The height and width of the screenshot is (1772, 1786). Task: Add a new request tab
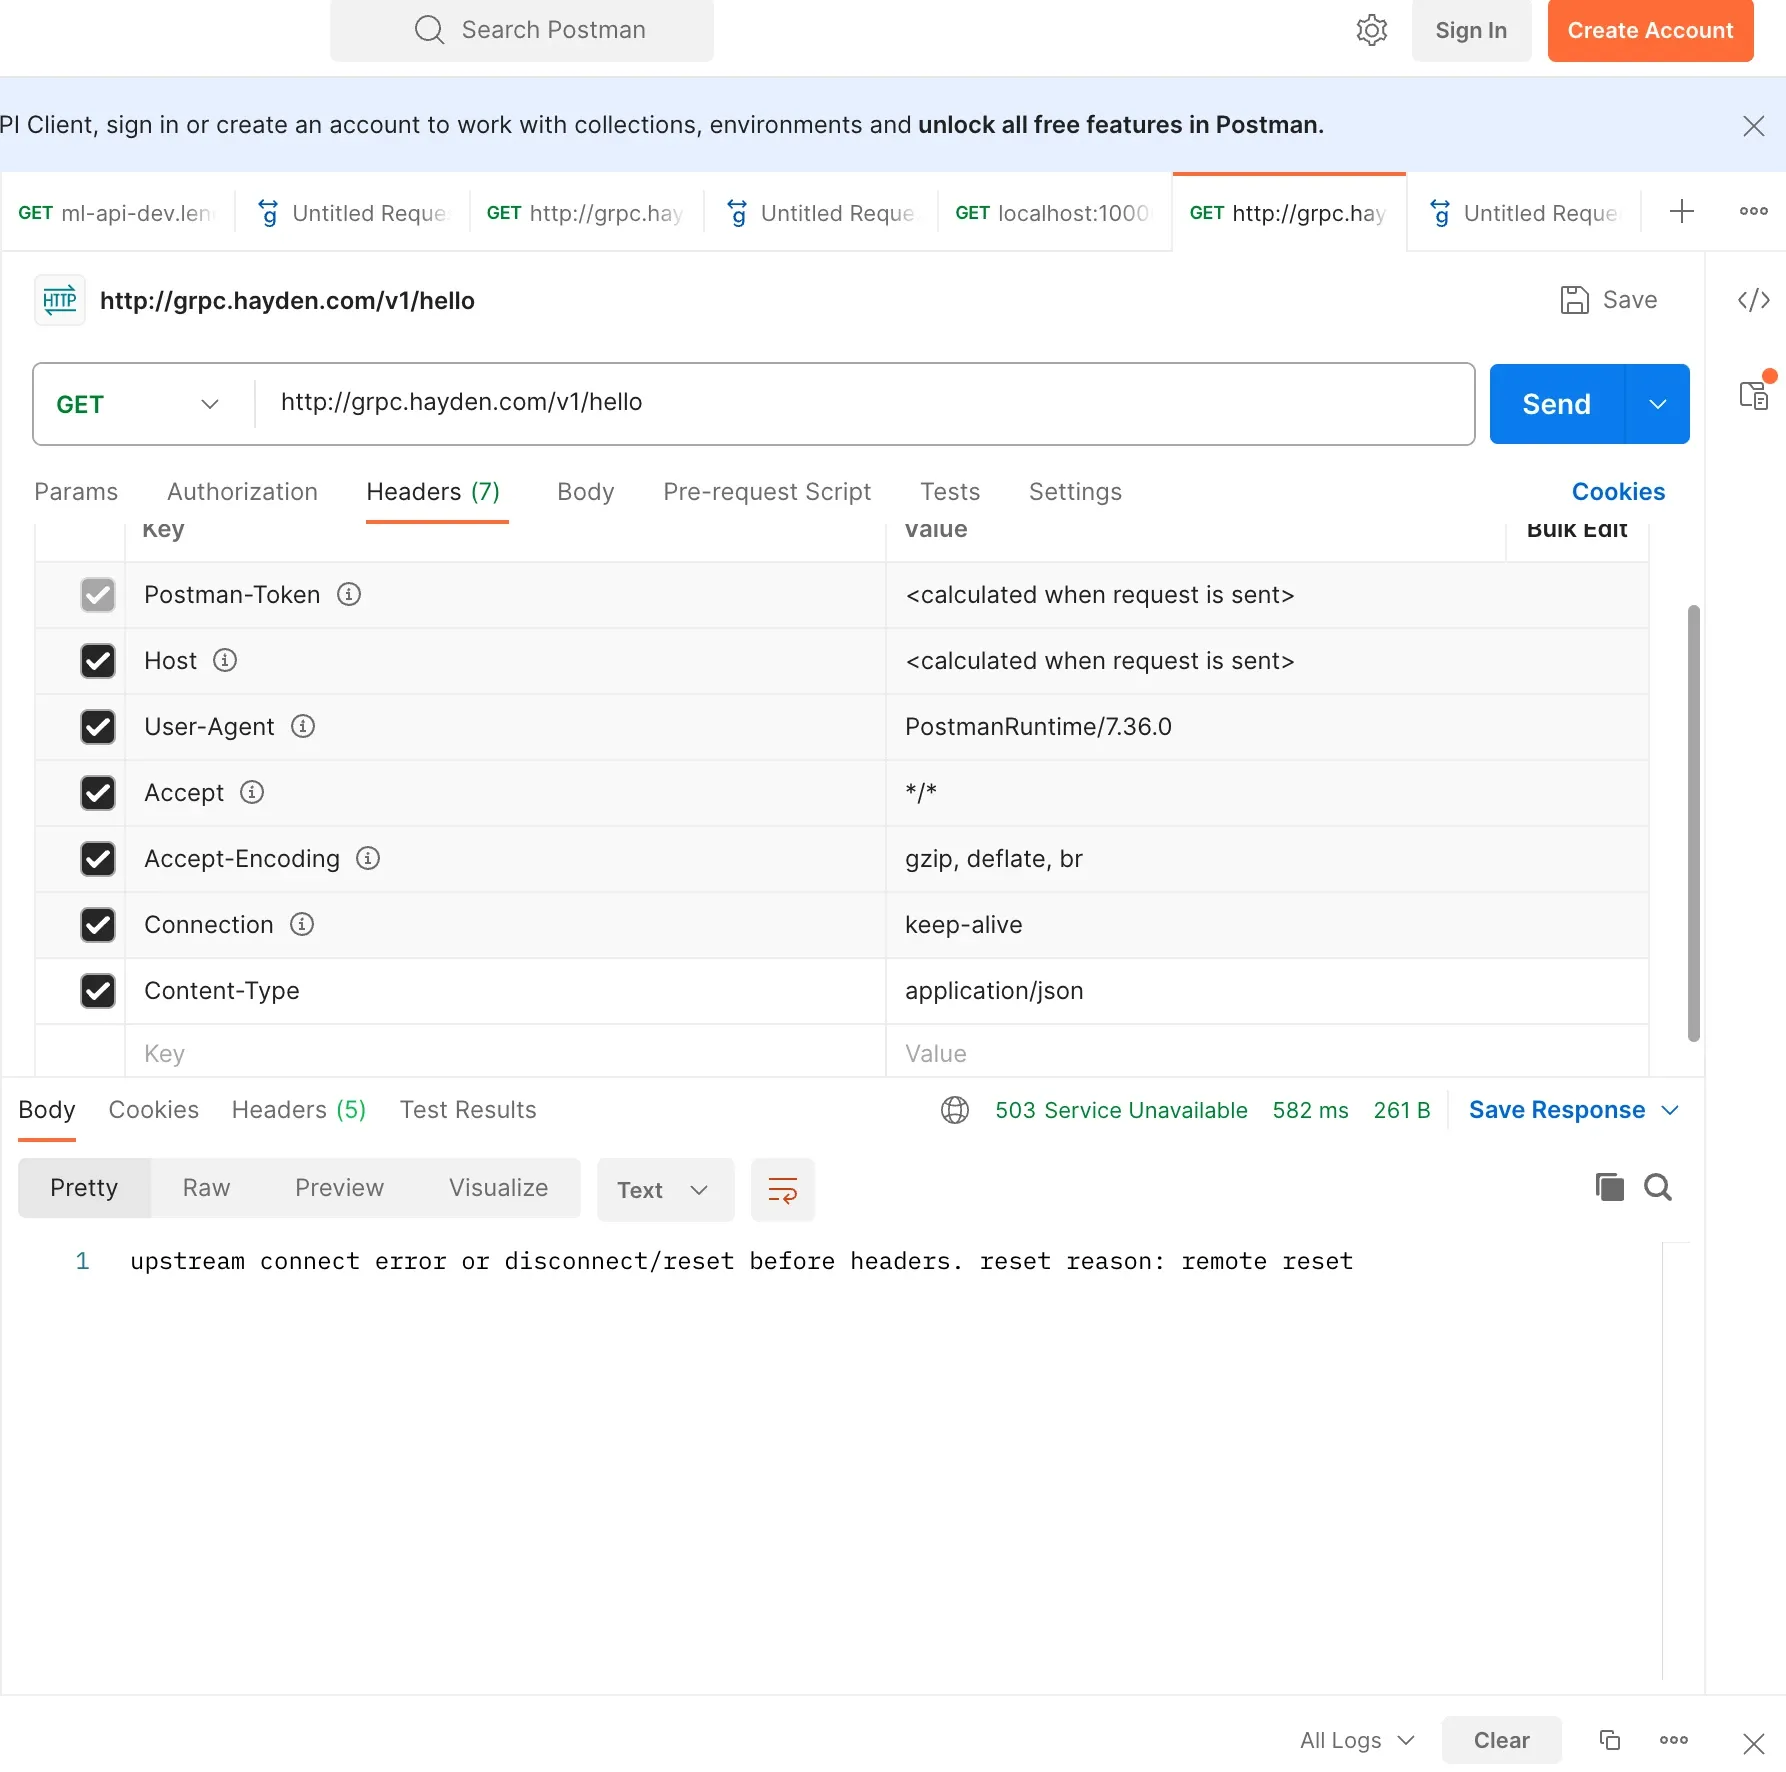point(1682,211)
